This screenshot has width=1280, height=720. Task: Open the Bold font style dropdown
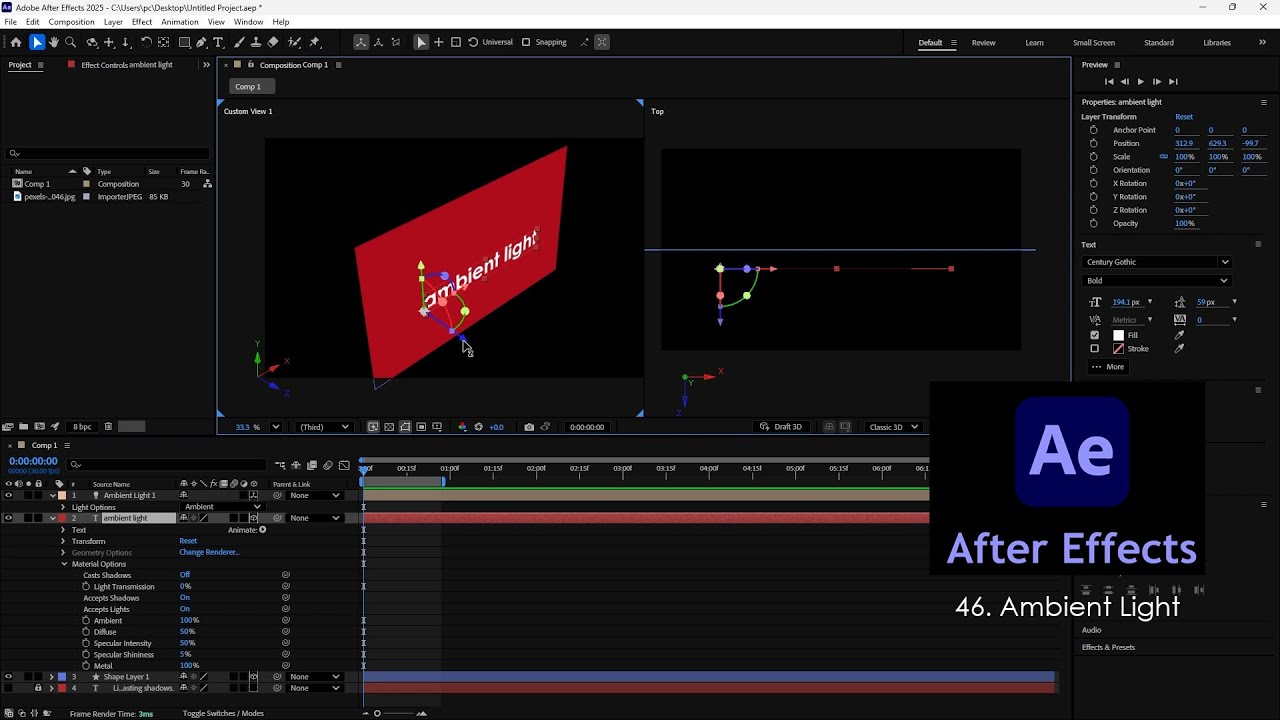click(x=1157, y=281)
